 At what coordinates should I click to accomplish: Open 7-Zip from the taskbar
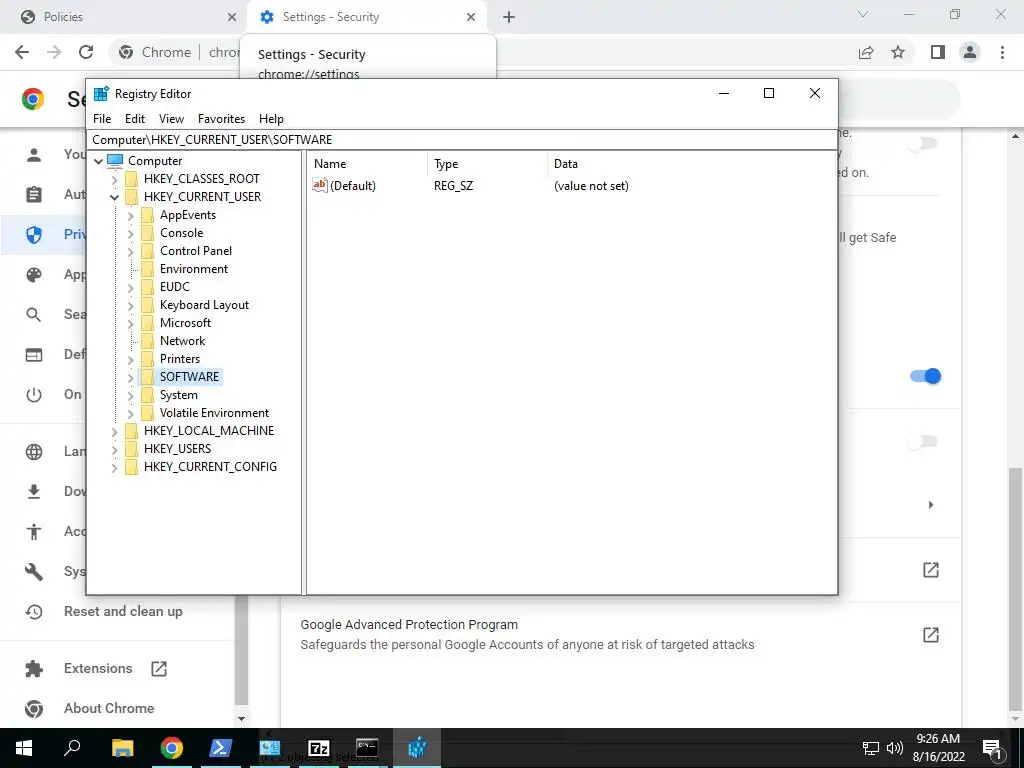coord(319,748)
